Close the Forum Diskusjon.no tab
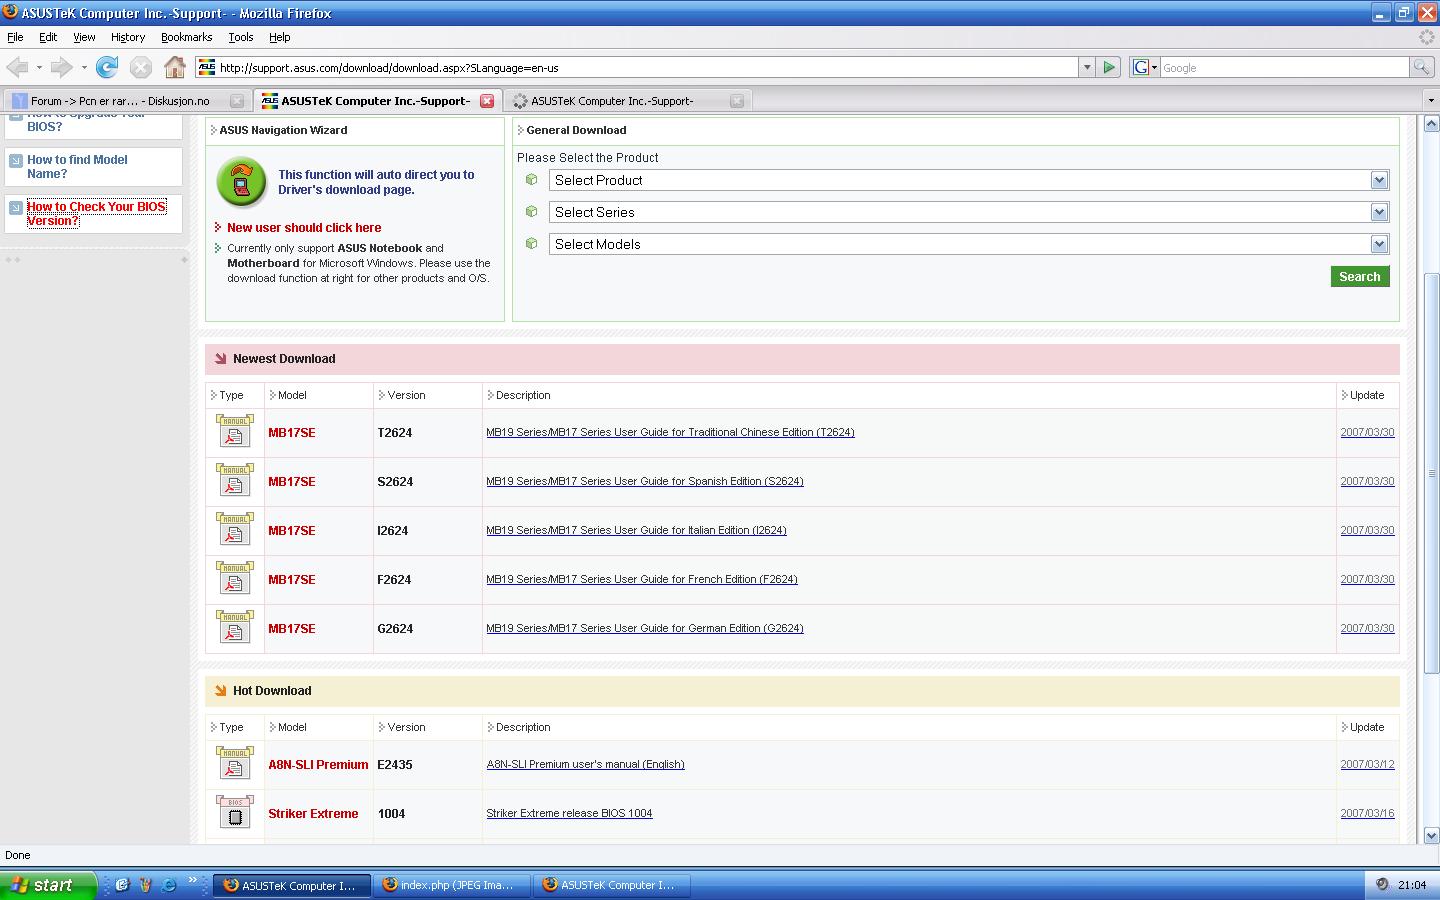 click(237, 101)
